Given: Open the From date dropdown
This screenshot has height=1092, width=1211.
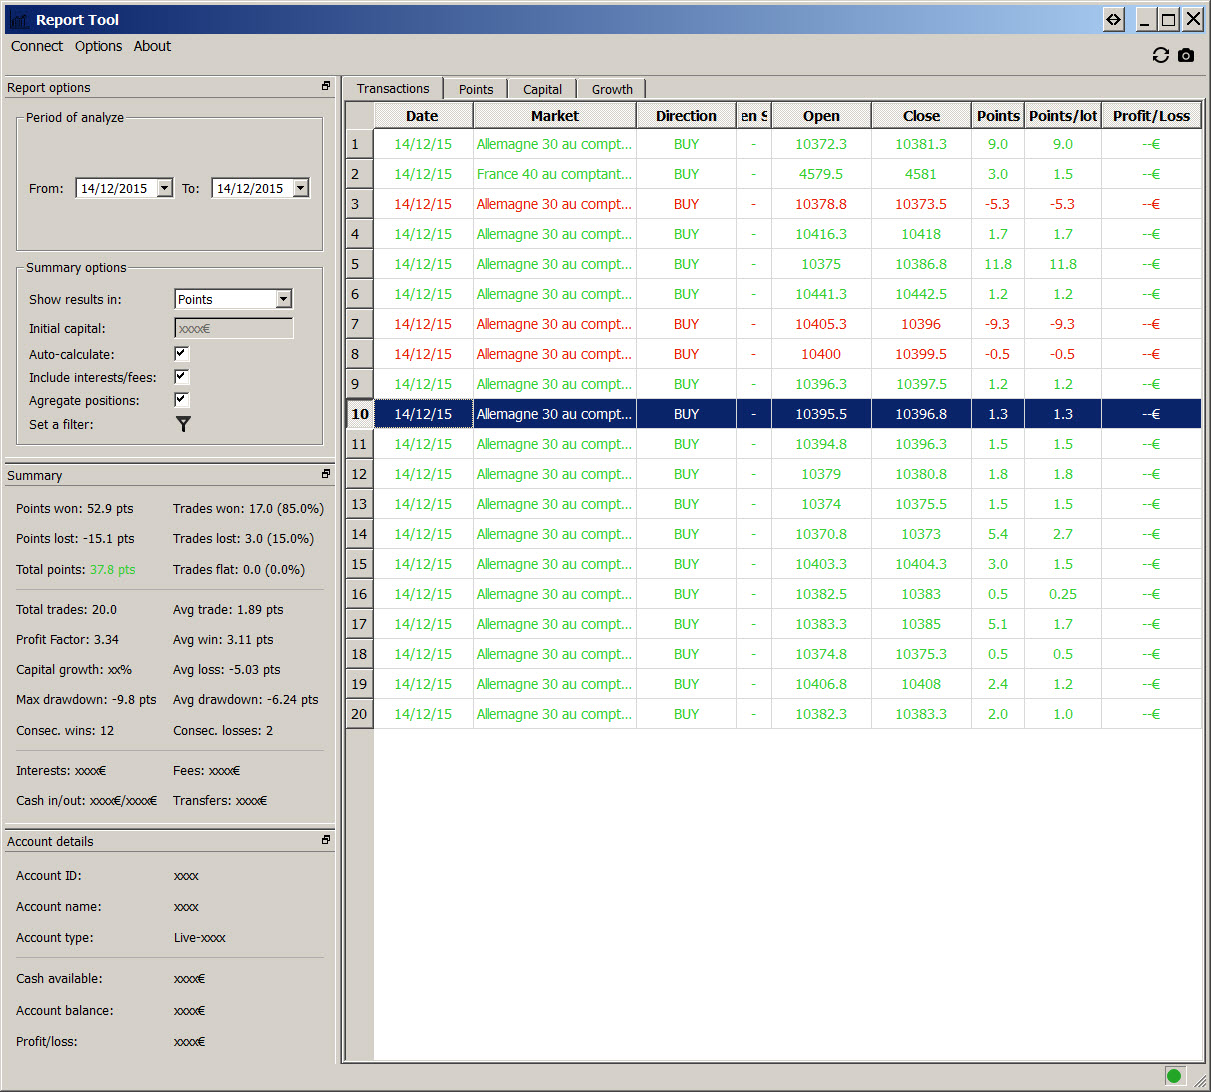Looking at the screenshot, I should [x=164, y=188].
